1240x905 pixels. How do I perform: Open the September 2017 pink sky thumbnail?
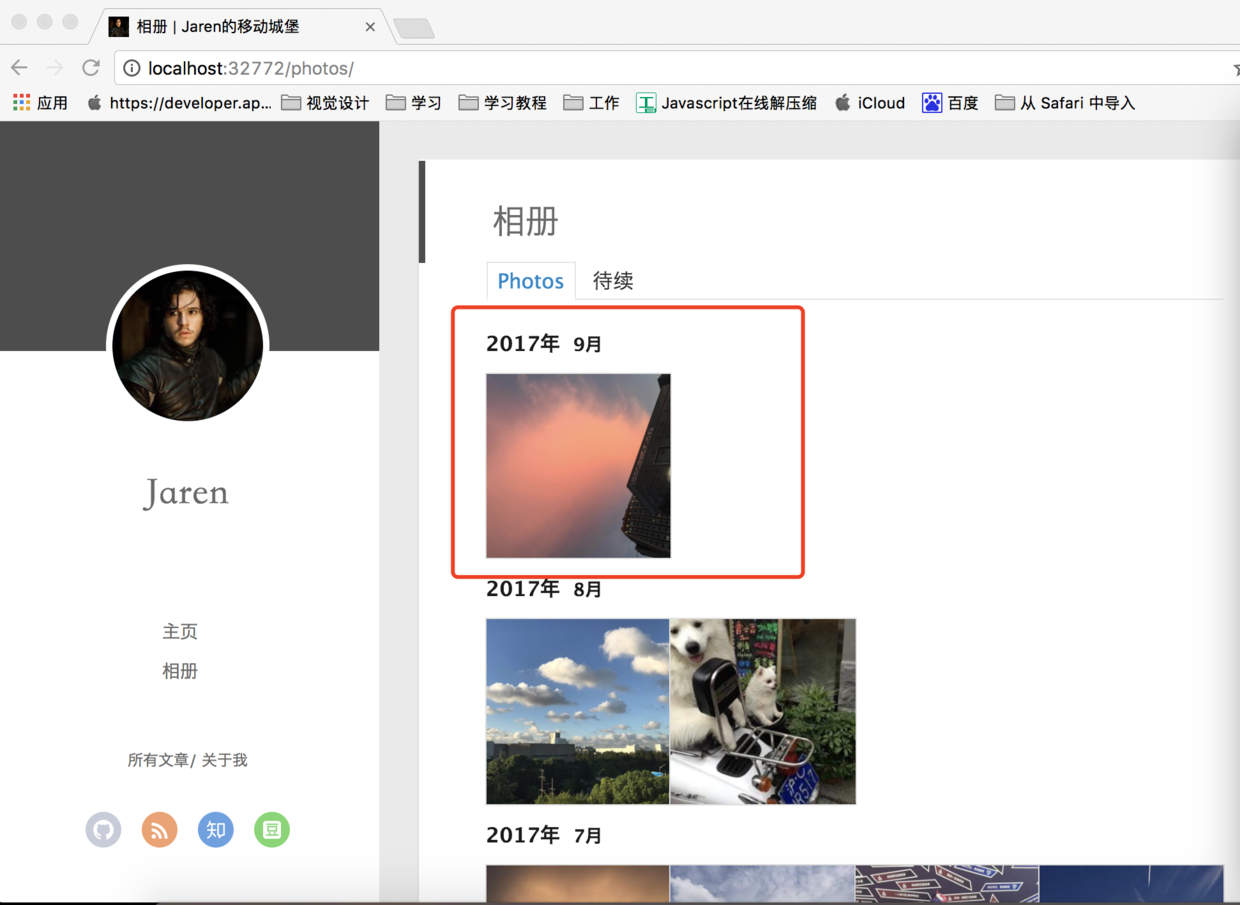[x=578, y=466]
